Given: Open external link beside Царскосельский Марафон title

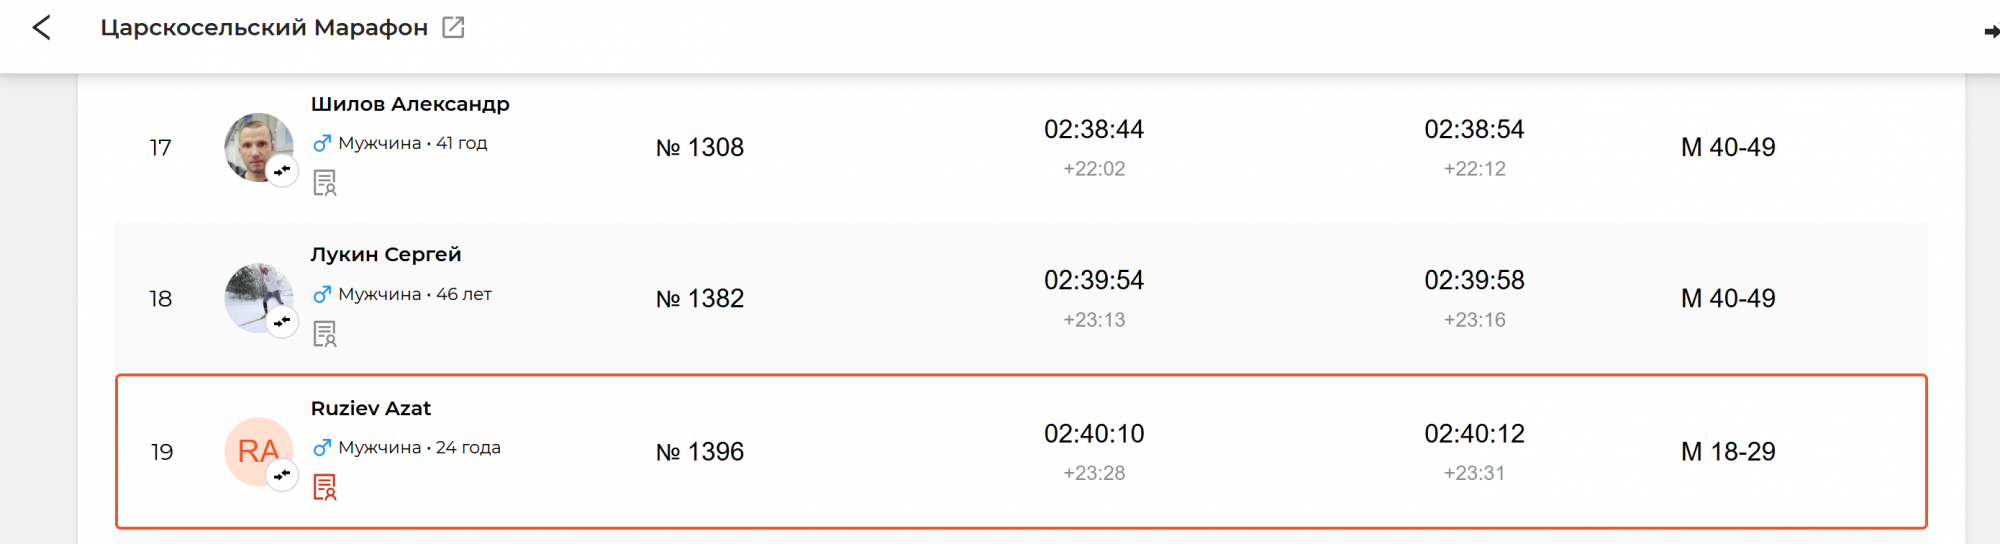Looking at the screenshot, I should (453, 27).
